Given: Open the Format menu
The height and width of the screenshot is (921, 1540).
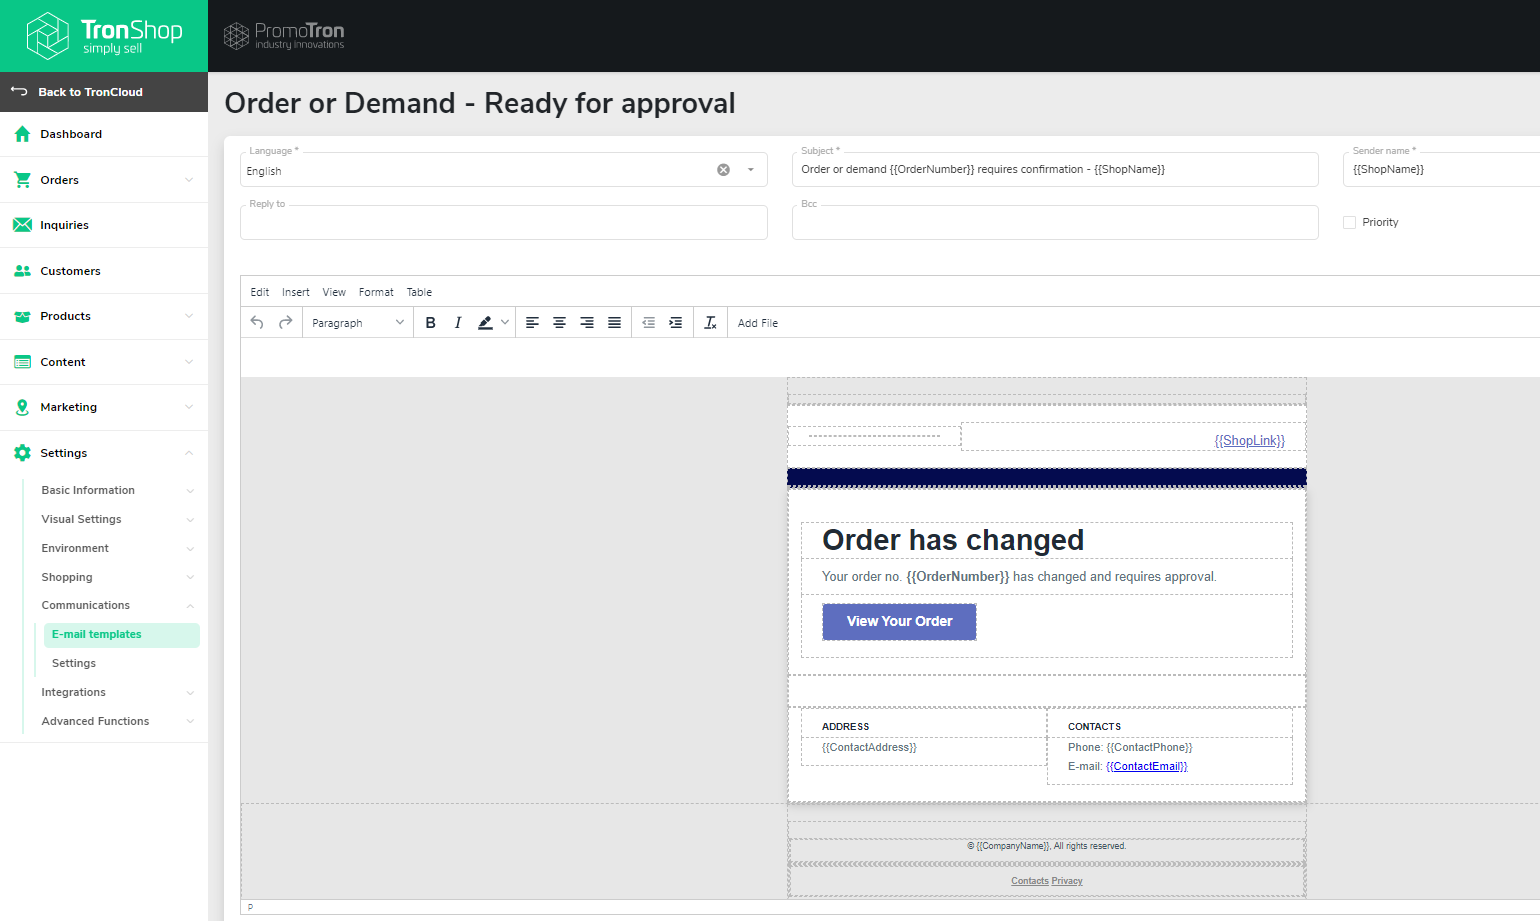Looking at the screenshot, I should pos(376,292).
